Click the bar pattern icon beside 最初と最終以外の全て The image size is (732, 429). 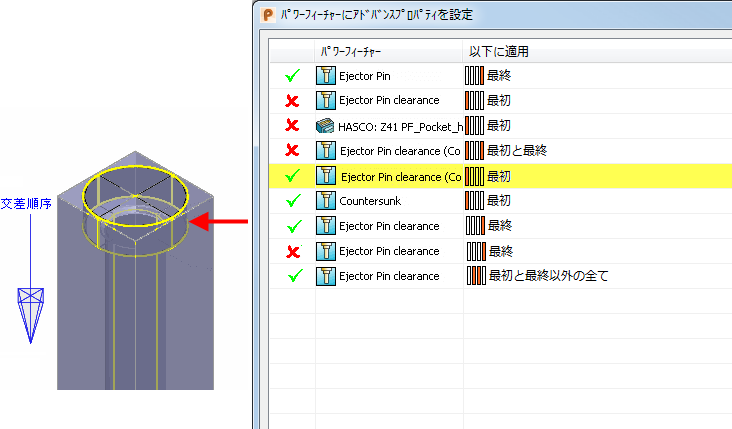476,276
